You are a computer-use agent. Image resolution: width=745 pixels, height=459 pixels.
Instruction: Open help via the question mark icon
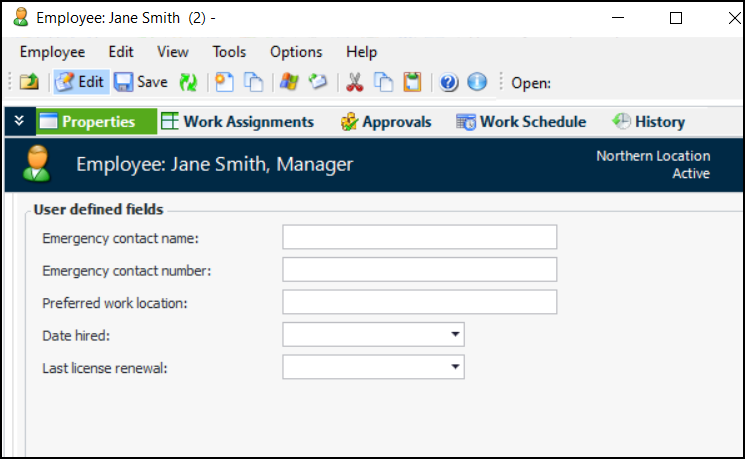(x=449, y=83)
